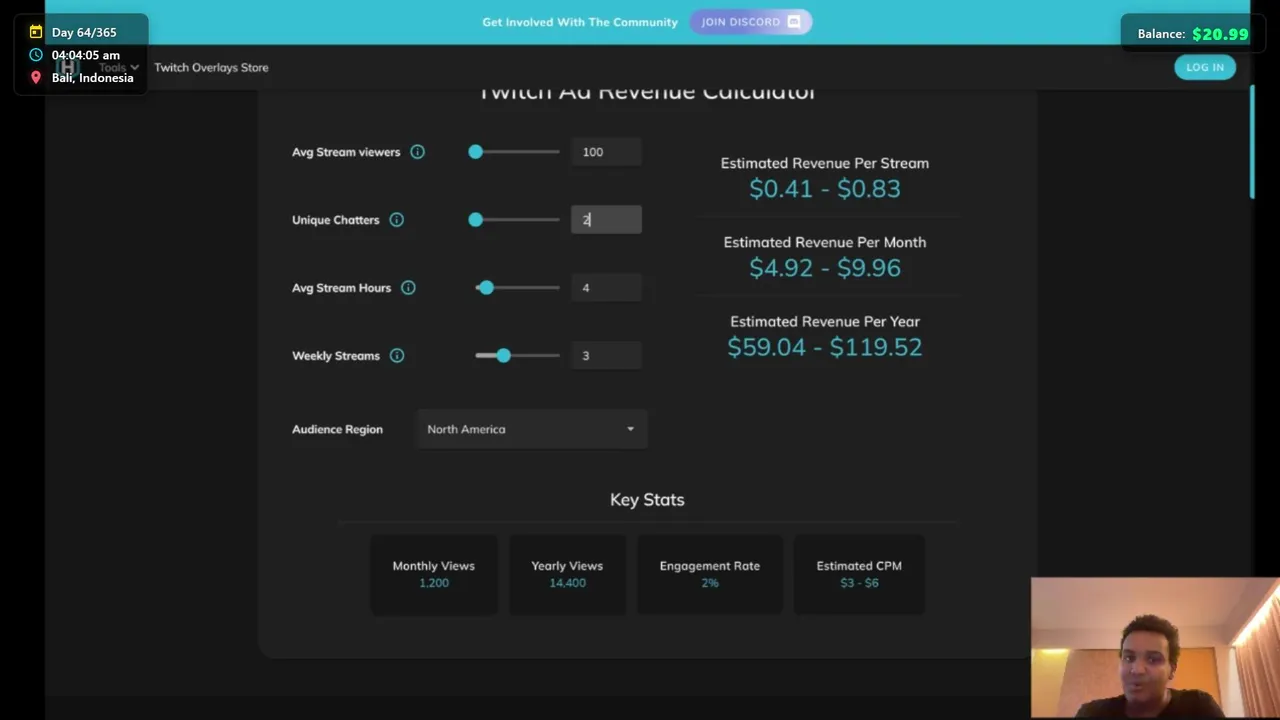This screenshot has width=1280, height=720.
Task: Click the Estimated Revenue Per Stream label
Action: 825,163
